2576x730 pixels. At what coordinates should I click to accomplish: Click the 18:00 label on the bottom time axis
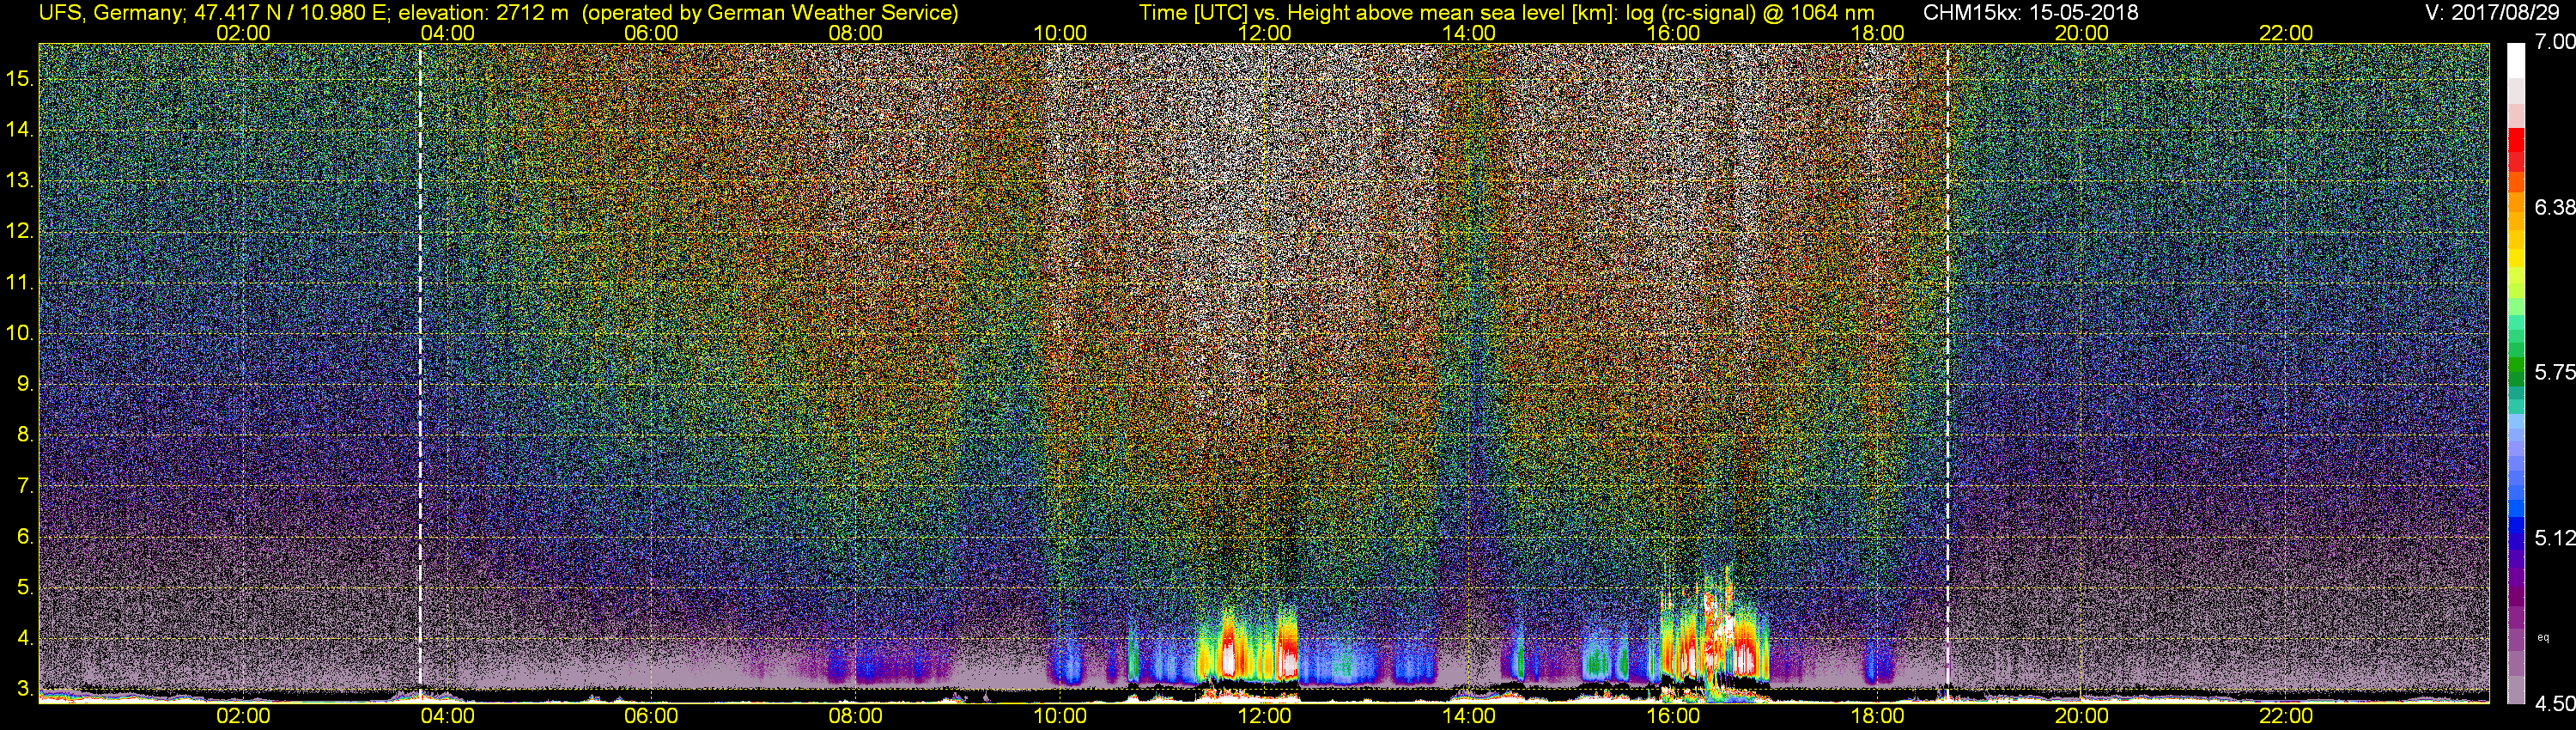pyautogui.click(x=1878, y=716)
